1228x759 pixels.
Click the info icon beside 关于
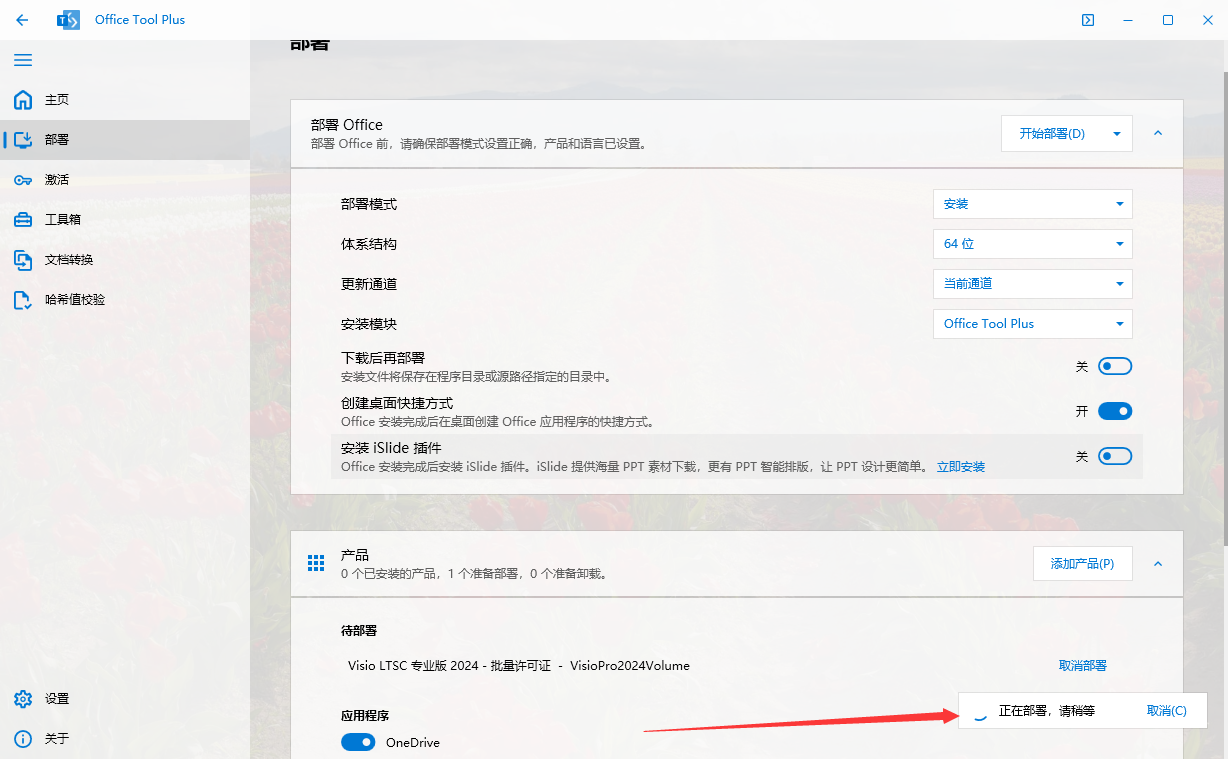tap(23, 739)
